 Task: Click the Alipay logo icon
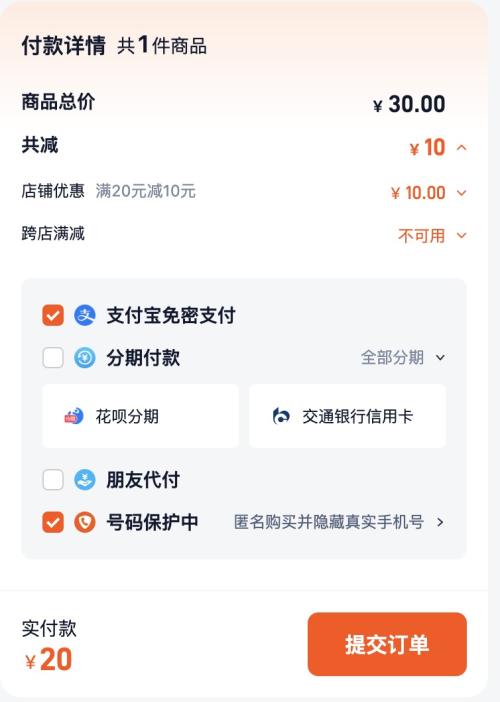pos(85,315)
